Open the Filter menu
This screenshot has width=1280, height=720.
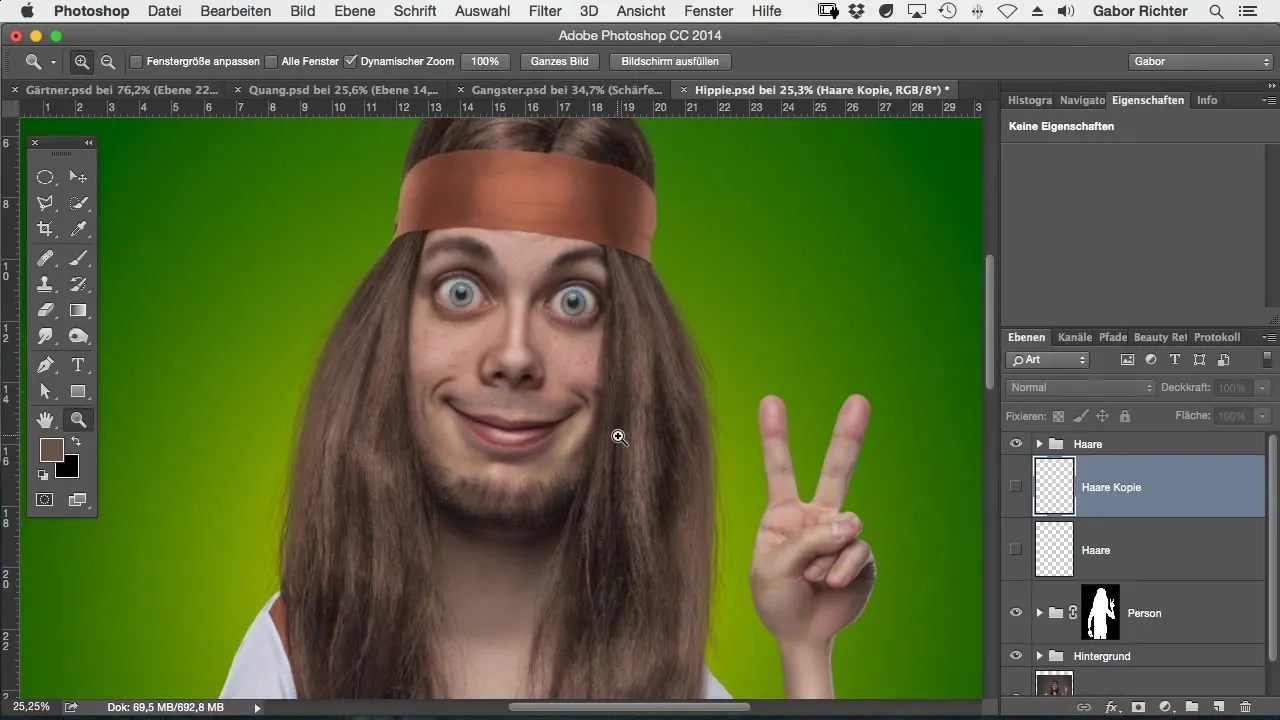point(544,12)
